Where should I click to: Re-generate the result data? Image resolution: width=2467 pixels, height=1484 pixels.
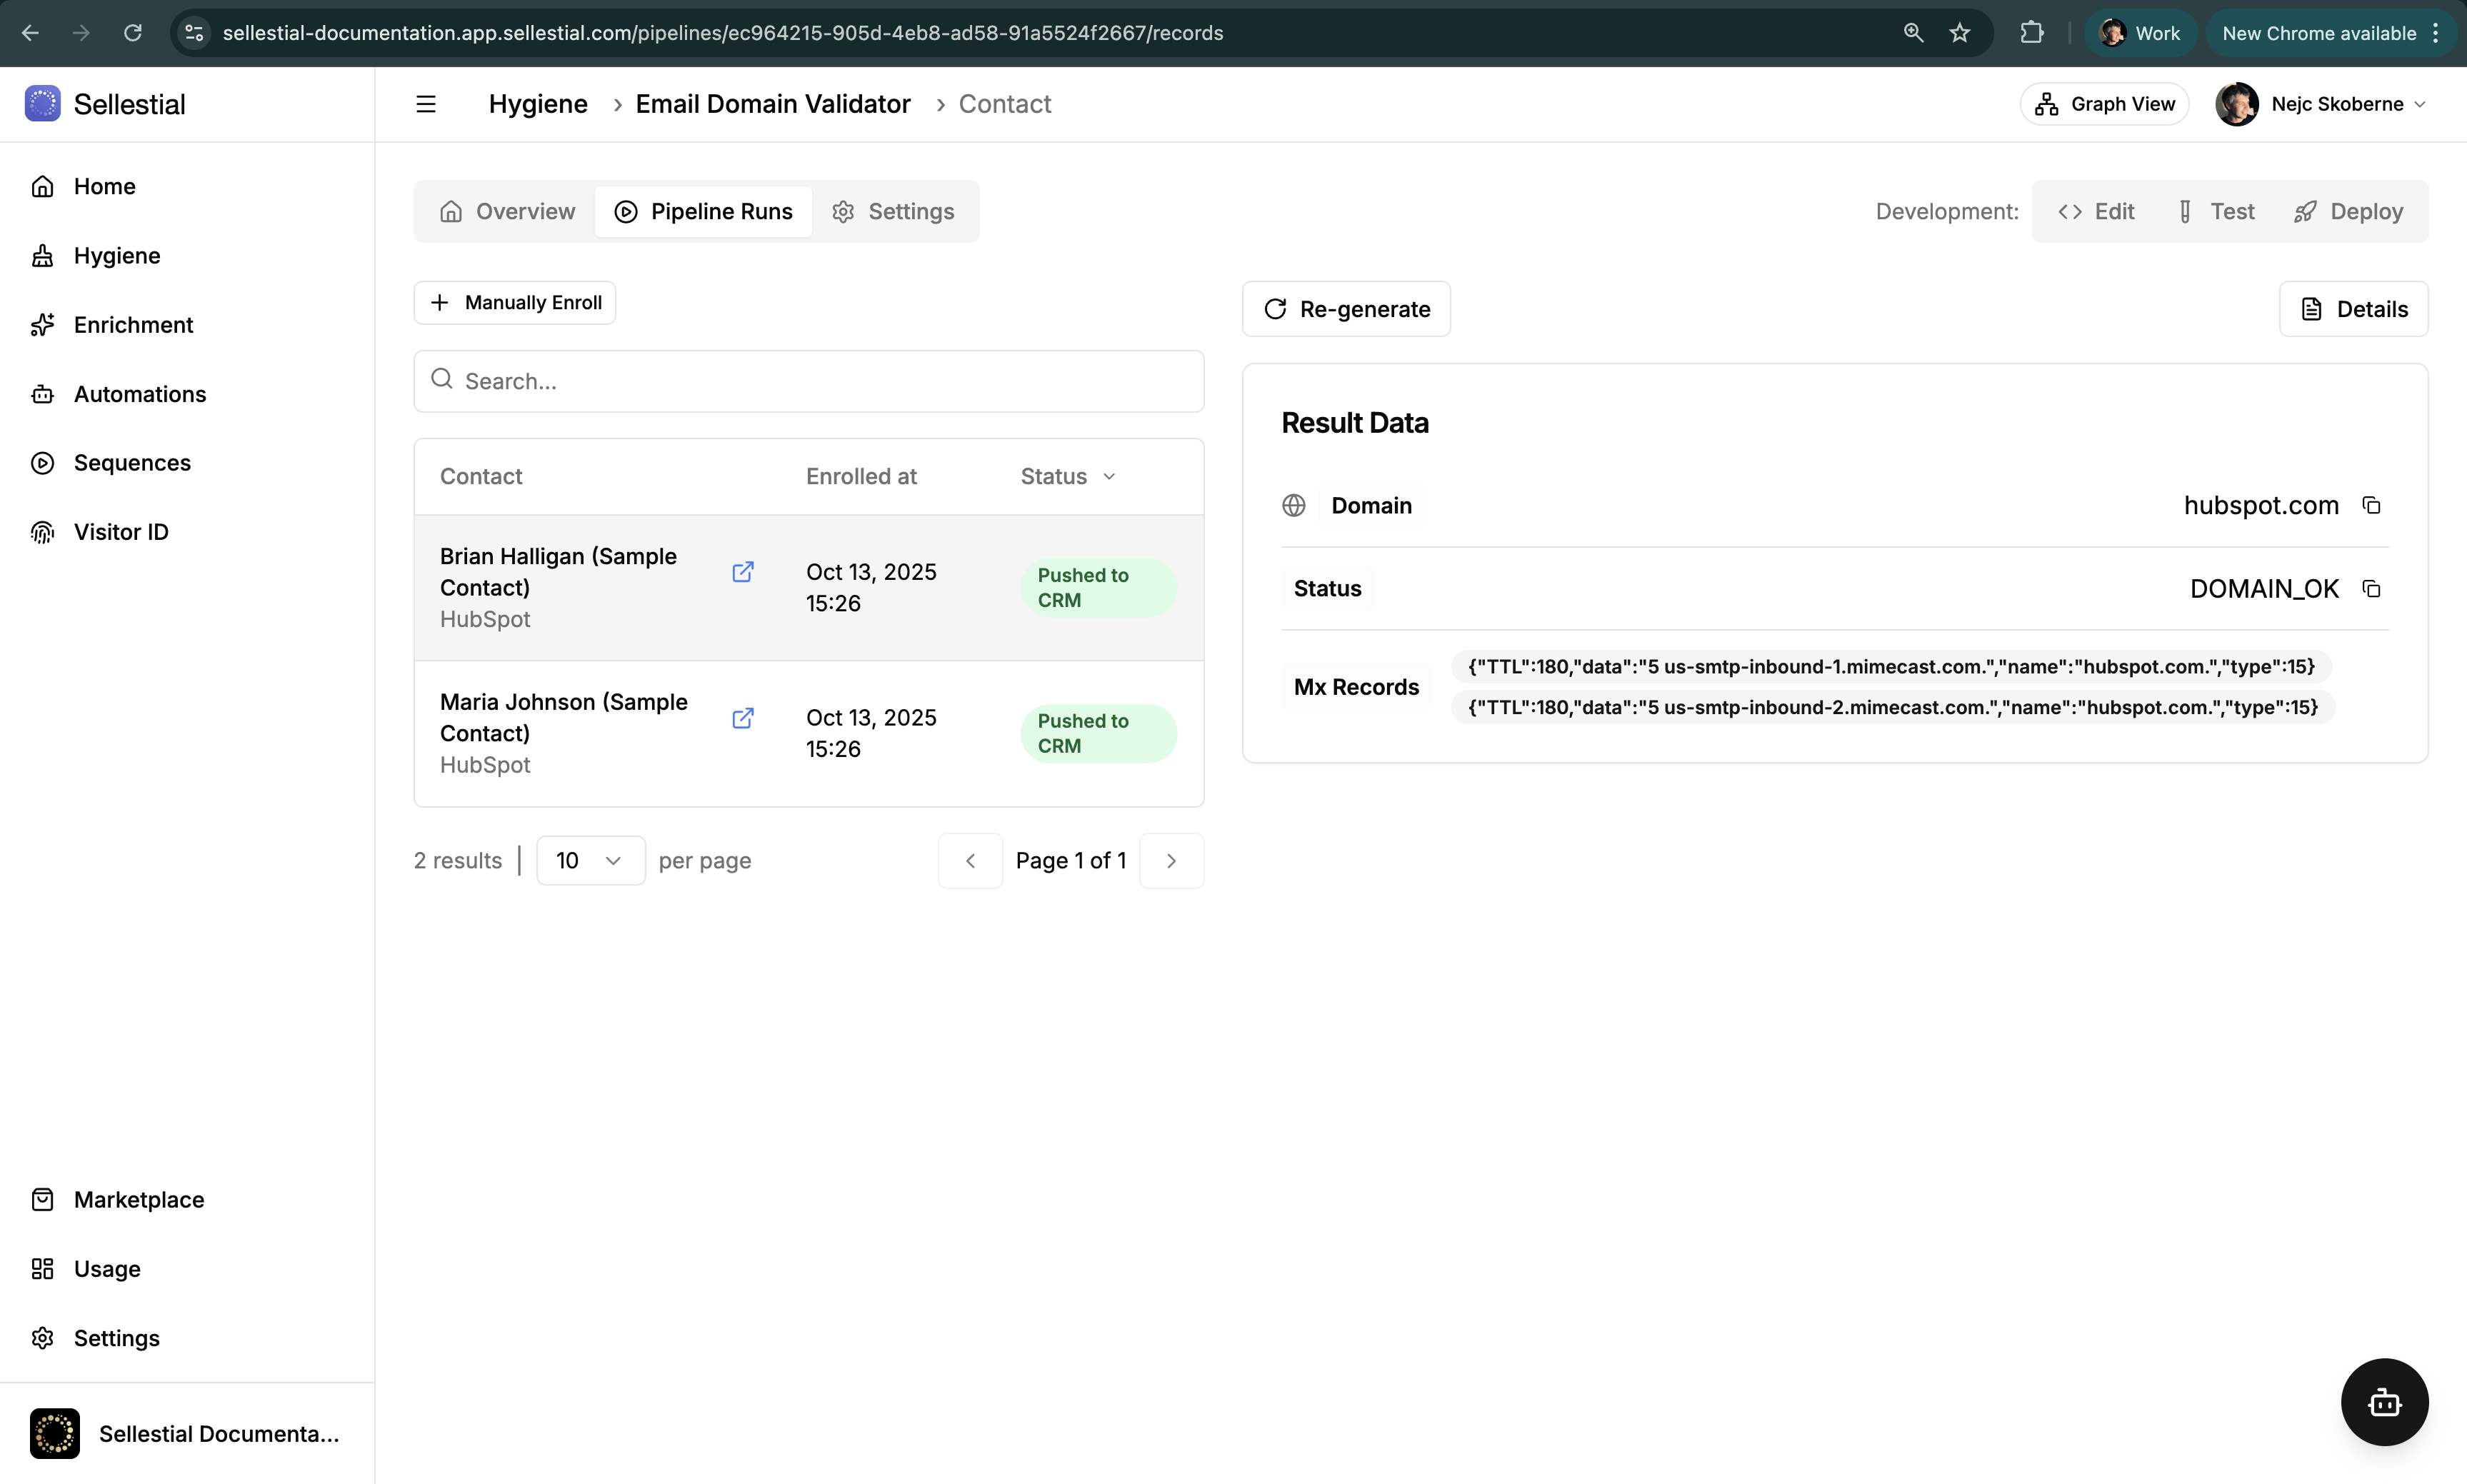[1346, 309]
